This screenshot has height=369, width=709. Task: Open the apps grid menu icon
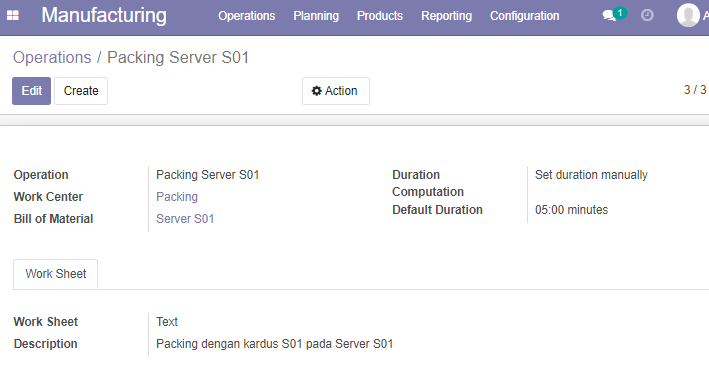click(13, 15)
